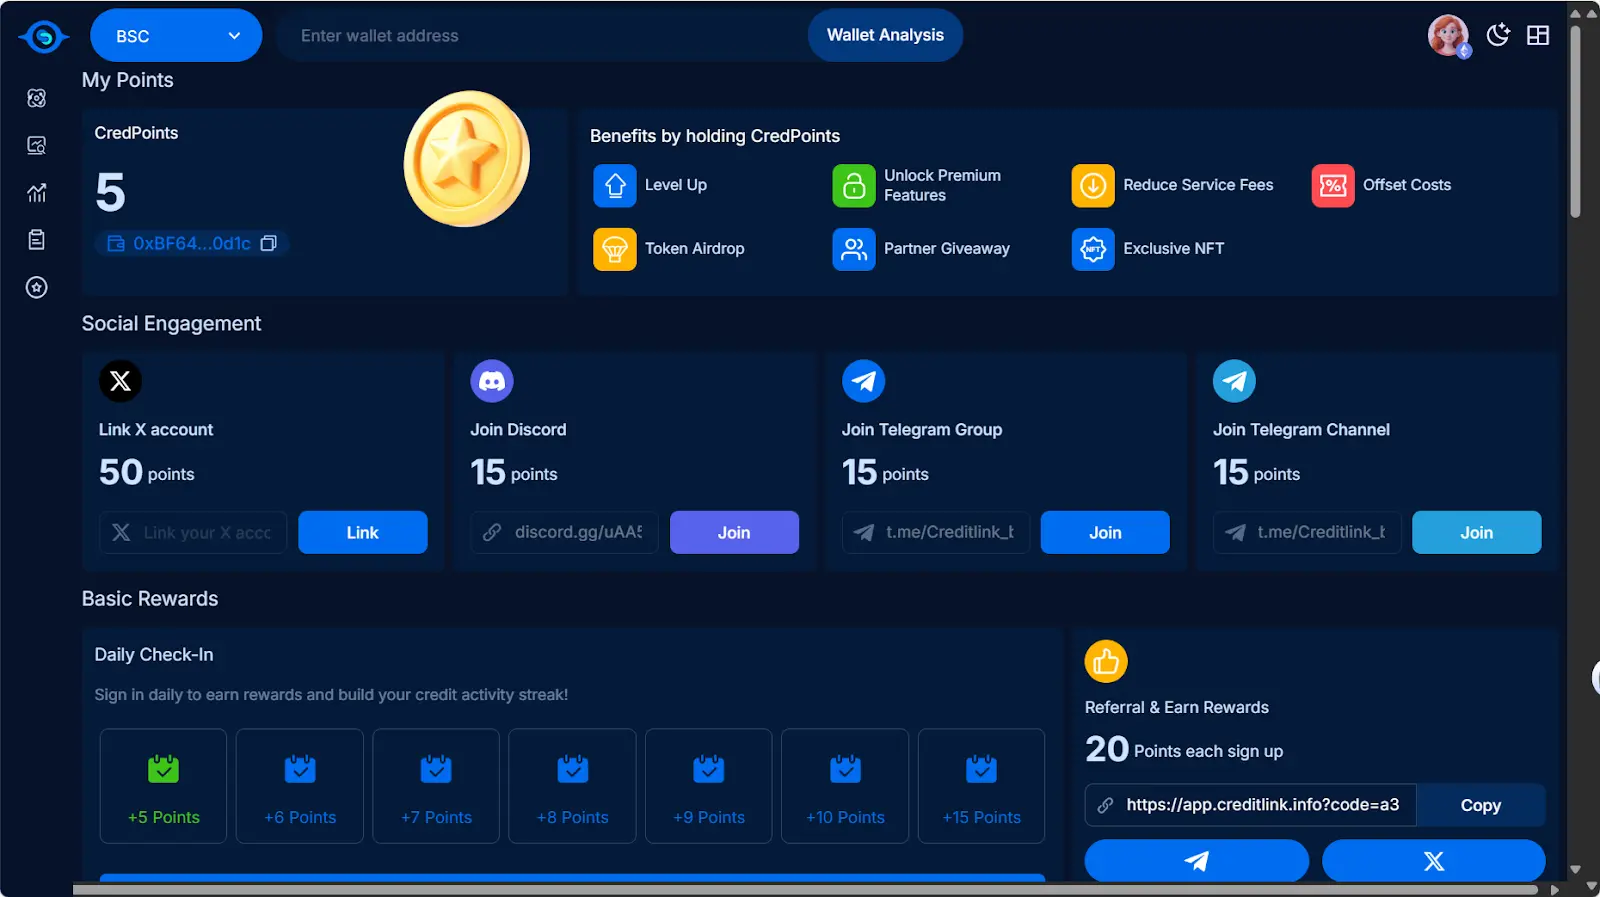Click the Wallet Analysis button

coord(885,35)
